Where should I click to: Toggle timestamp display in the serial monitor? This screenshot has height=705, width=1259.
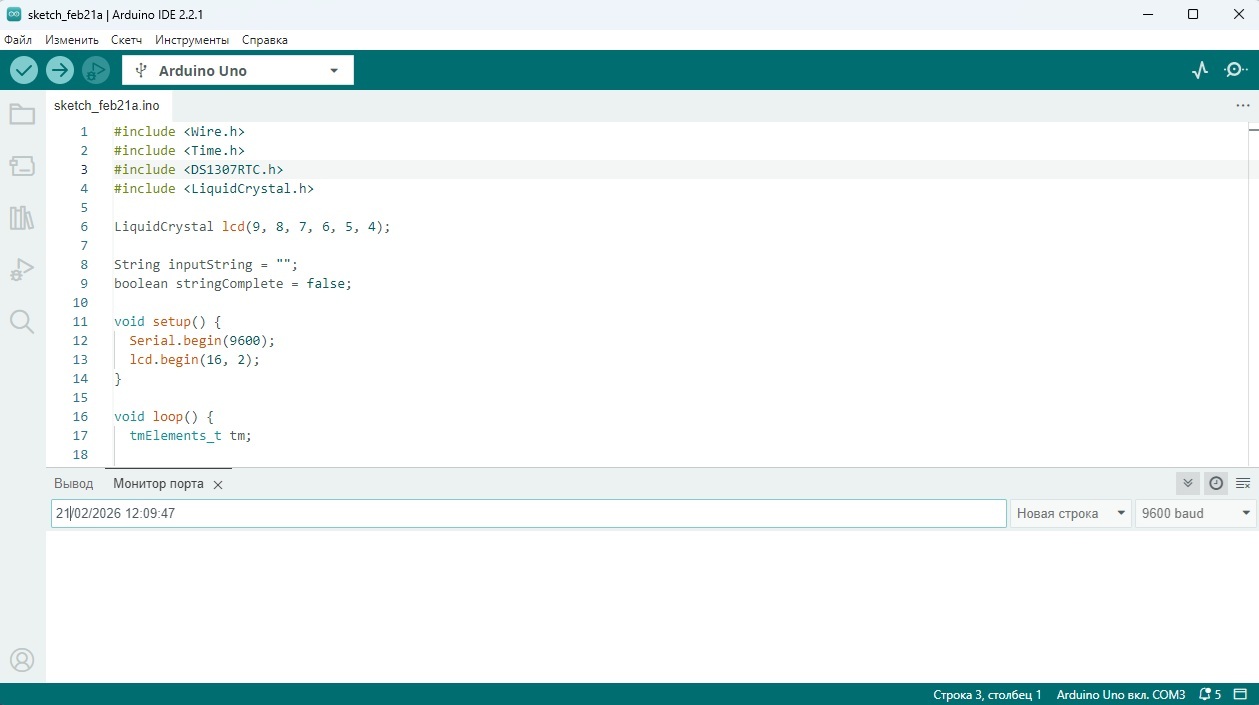tap(1216, 483)
